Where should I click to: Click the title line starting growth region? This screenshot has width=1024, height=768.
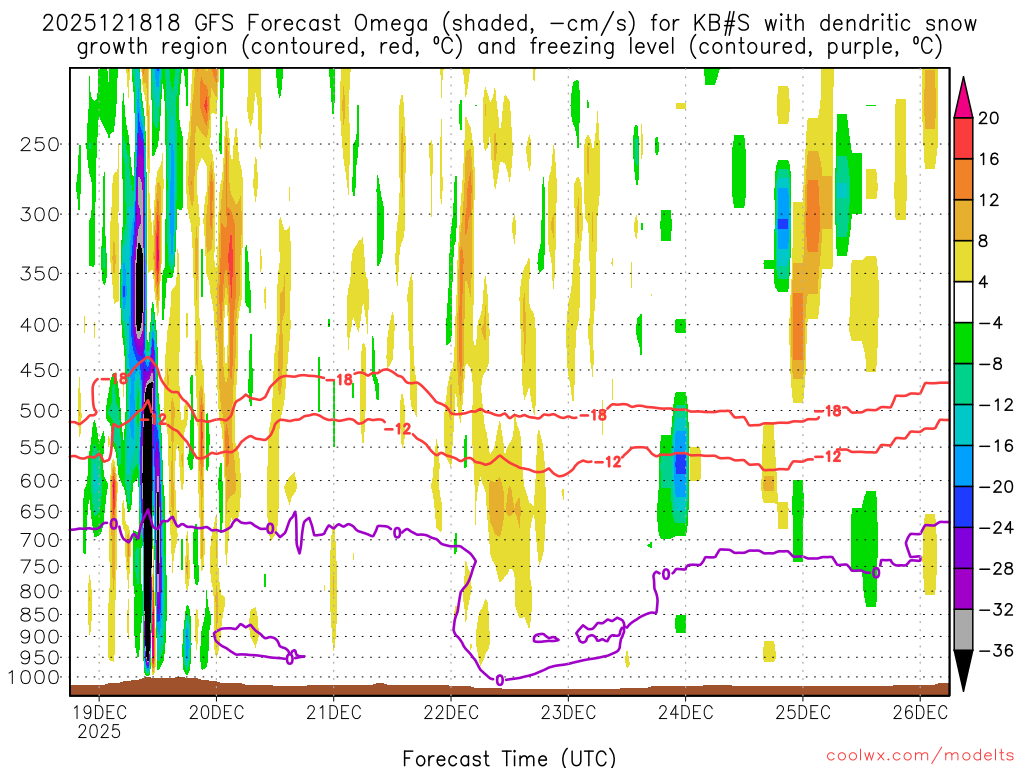509,47
